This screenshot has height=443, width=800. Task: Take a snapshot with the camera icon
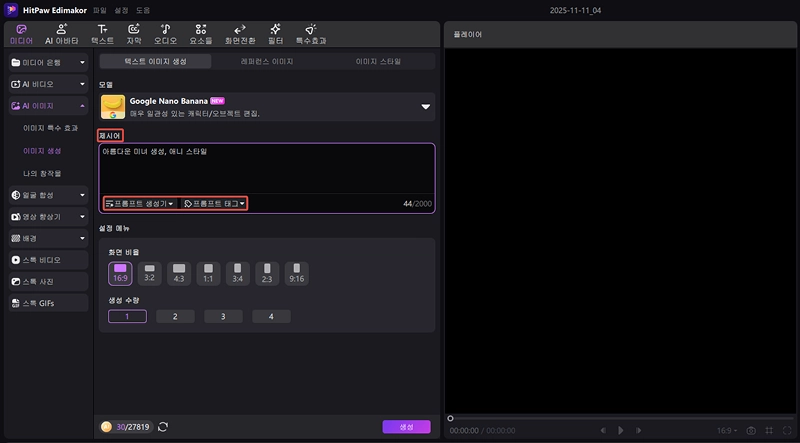coord(751,431)
